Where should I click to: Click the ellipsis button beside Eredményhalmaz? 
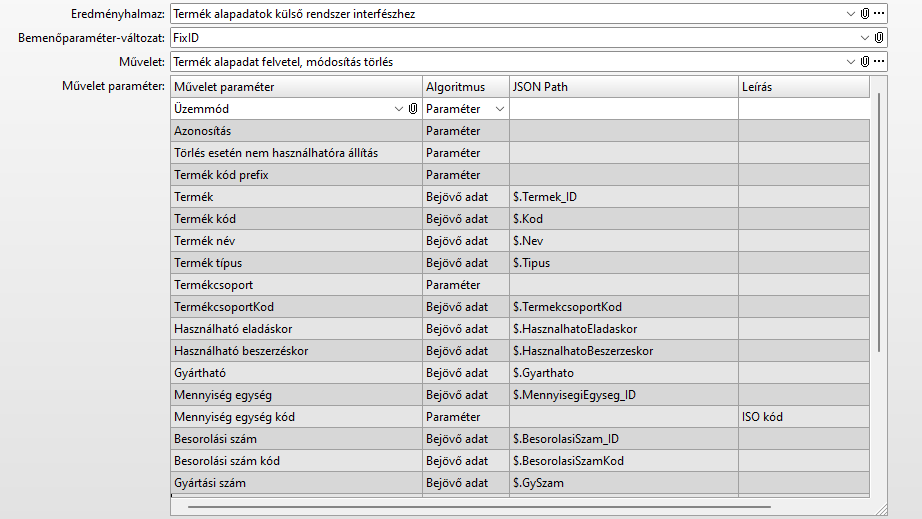[x=879, y=14]
